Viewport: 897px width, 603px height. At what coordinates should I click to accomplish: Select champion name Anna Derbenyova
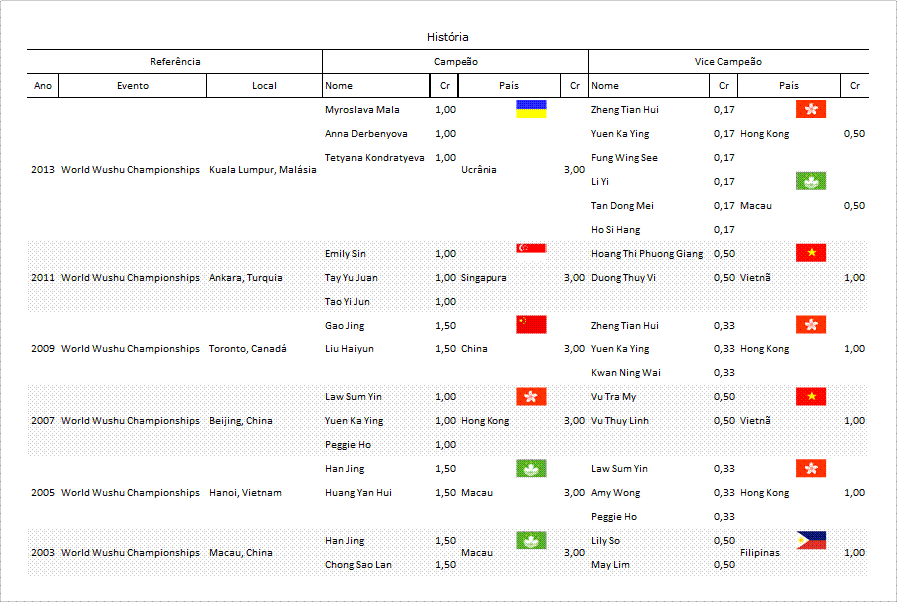click(366, 134)
